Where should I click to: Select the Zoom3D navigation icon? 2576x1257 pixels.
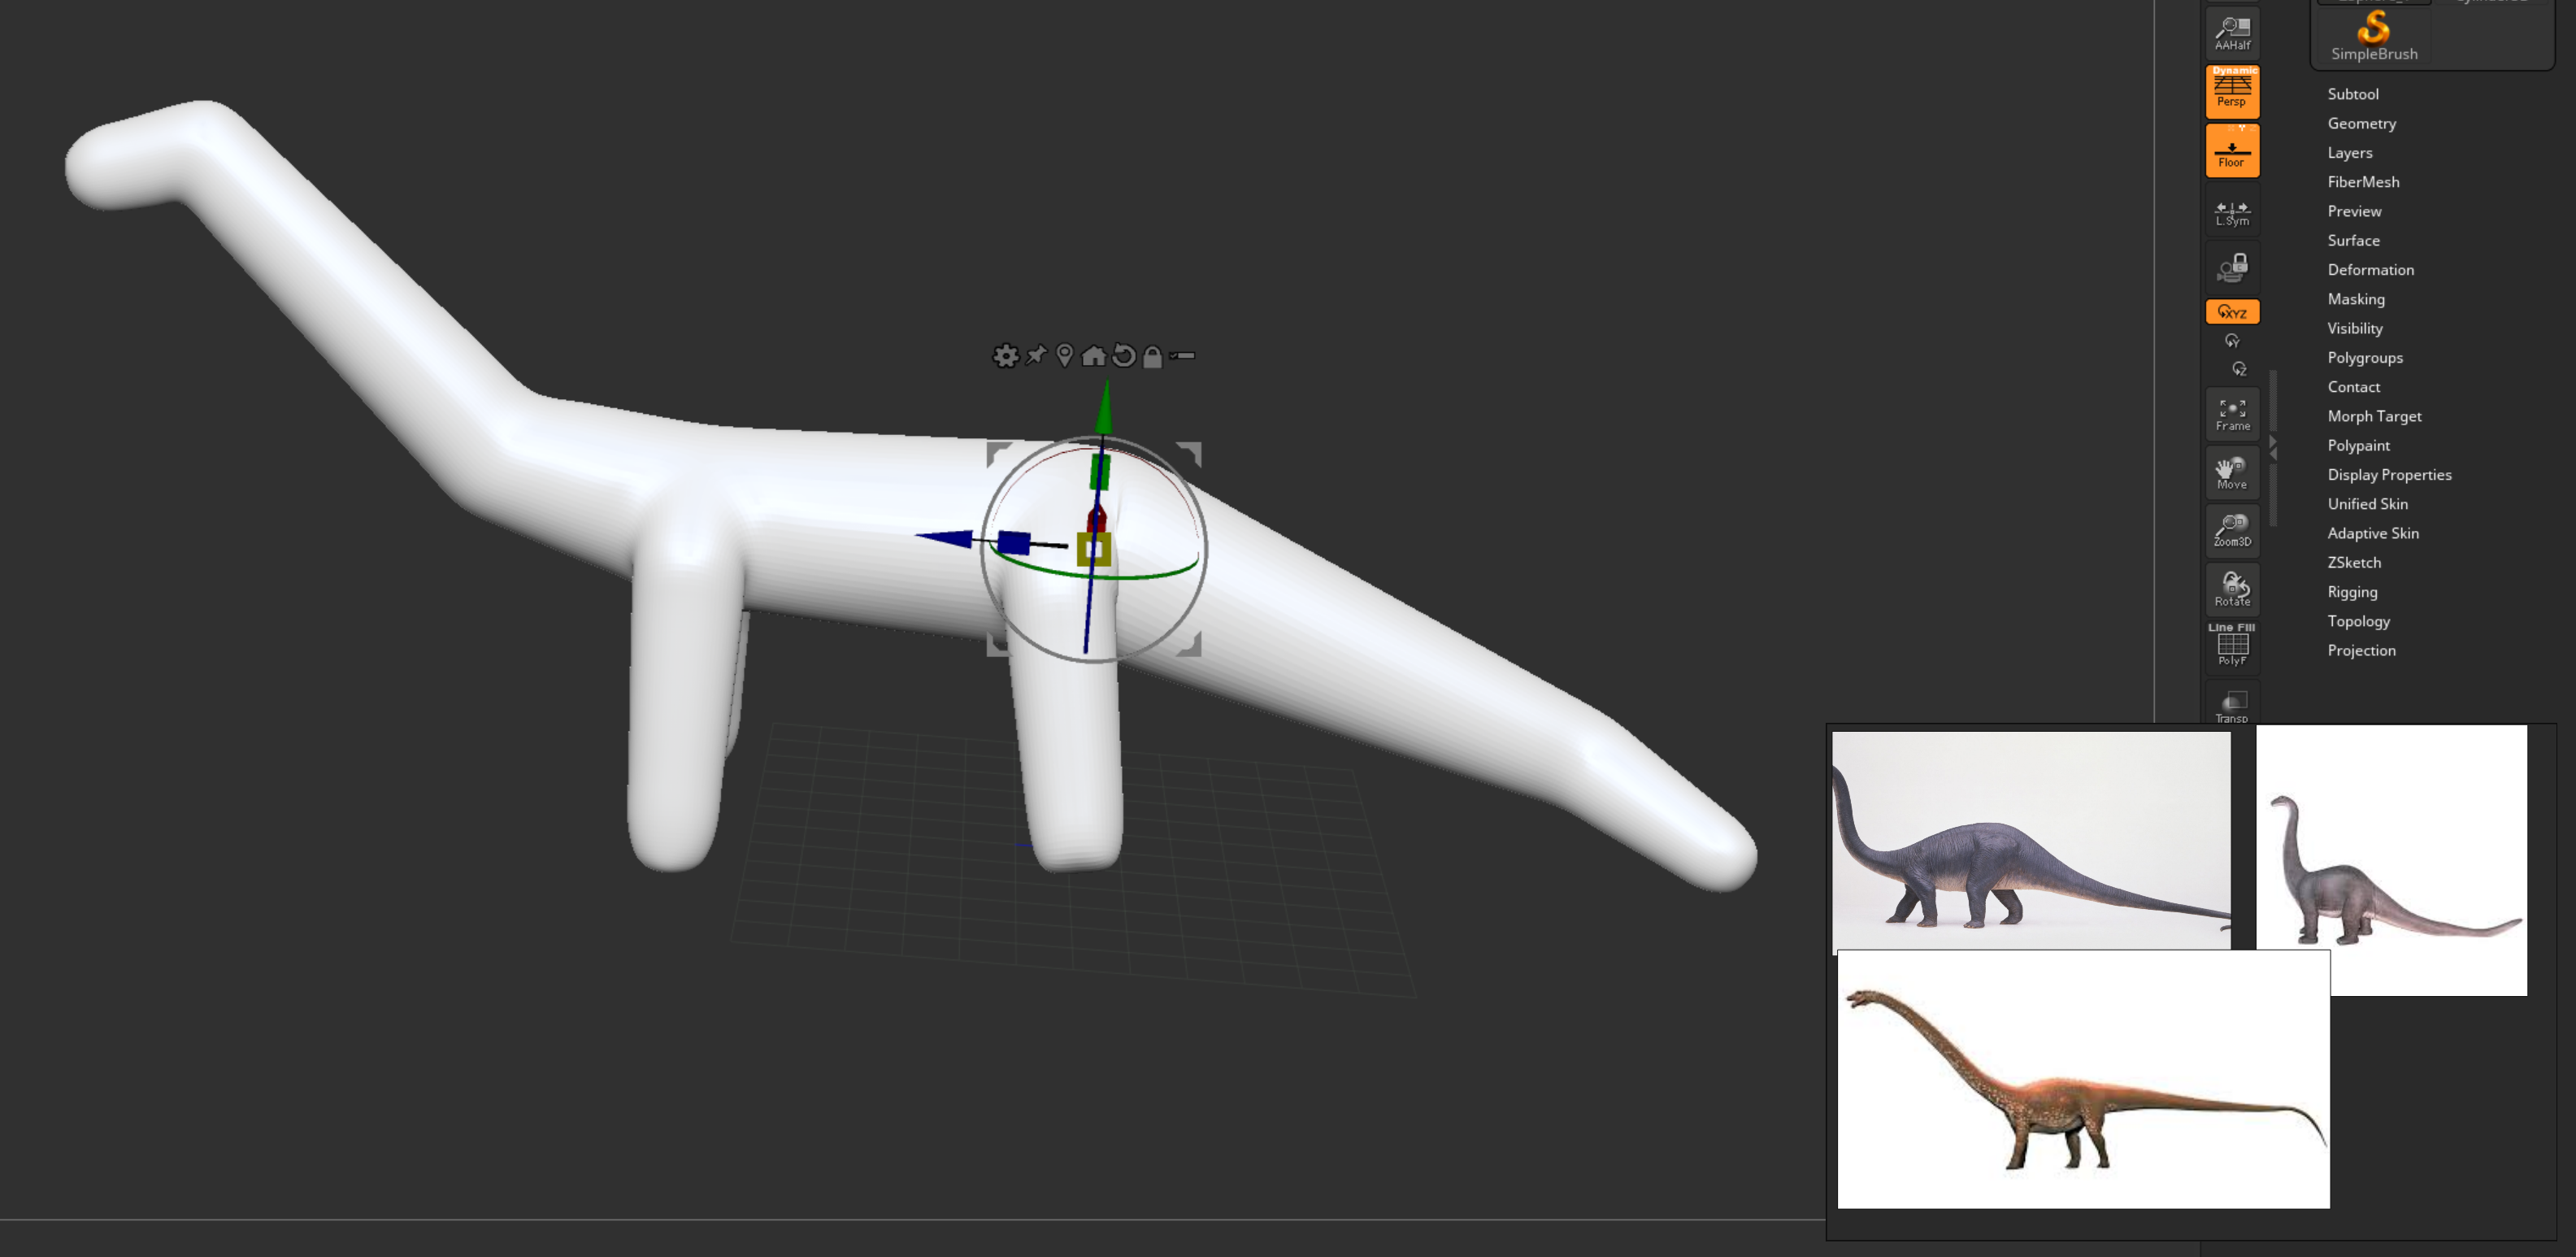(2232, 530)
